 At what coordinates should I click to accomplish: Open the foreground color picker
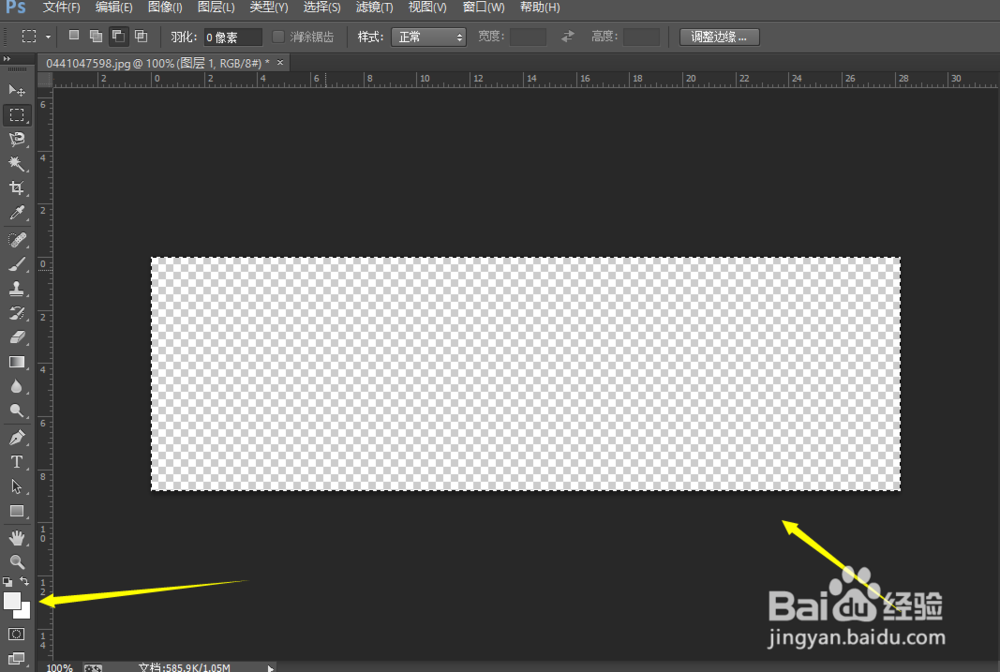11,601
